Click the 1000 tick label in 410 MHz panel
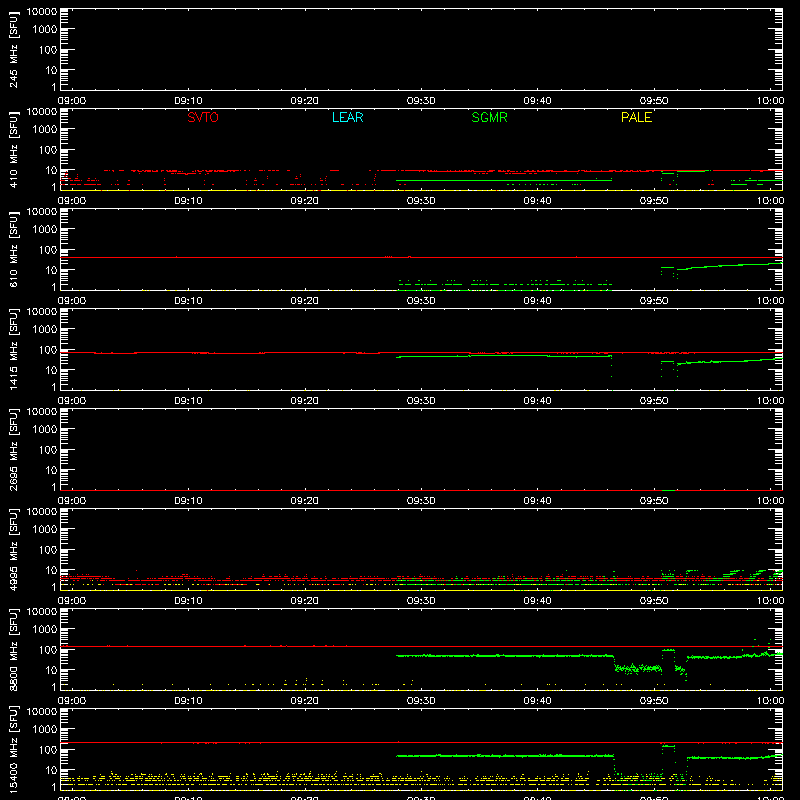The width and height of the screenshot is (800, 800). 45,130
